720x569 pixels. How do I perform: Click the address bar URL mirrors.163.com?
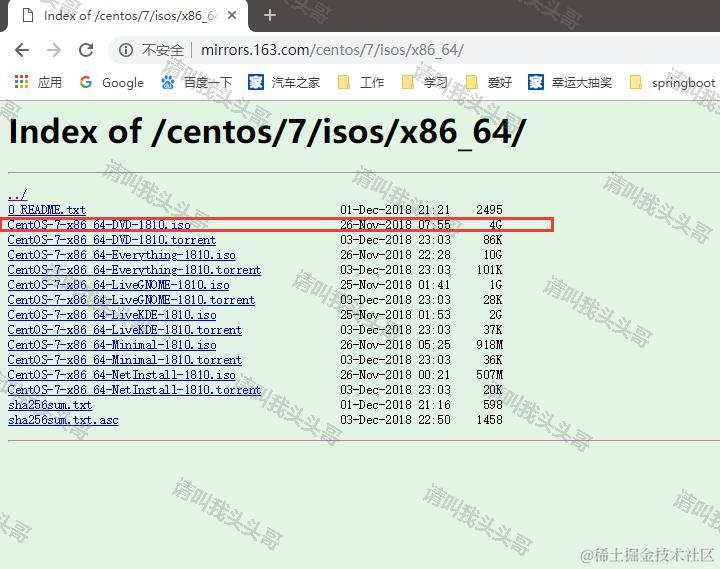332,50
